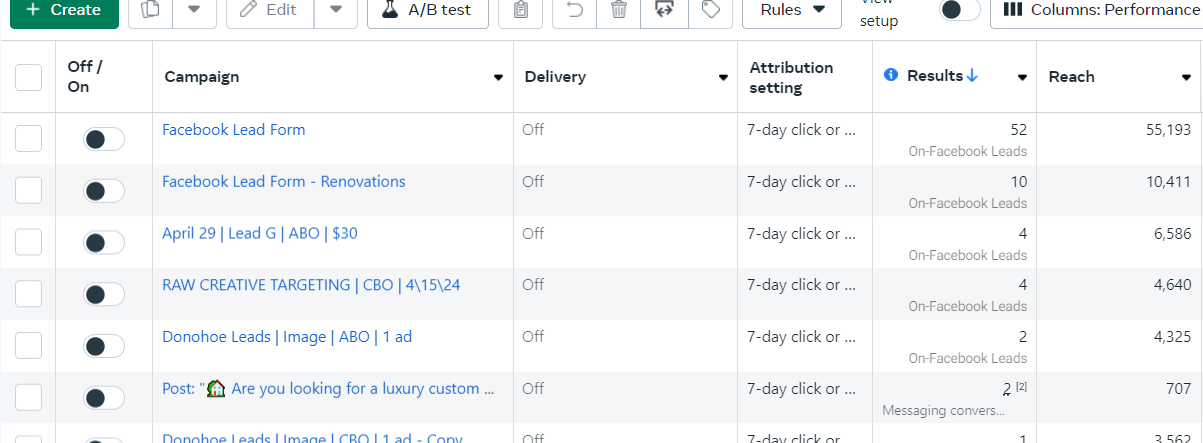
Task: Toggle the View setup switch
Action: 959,10
